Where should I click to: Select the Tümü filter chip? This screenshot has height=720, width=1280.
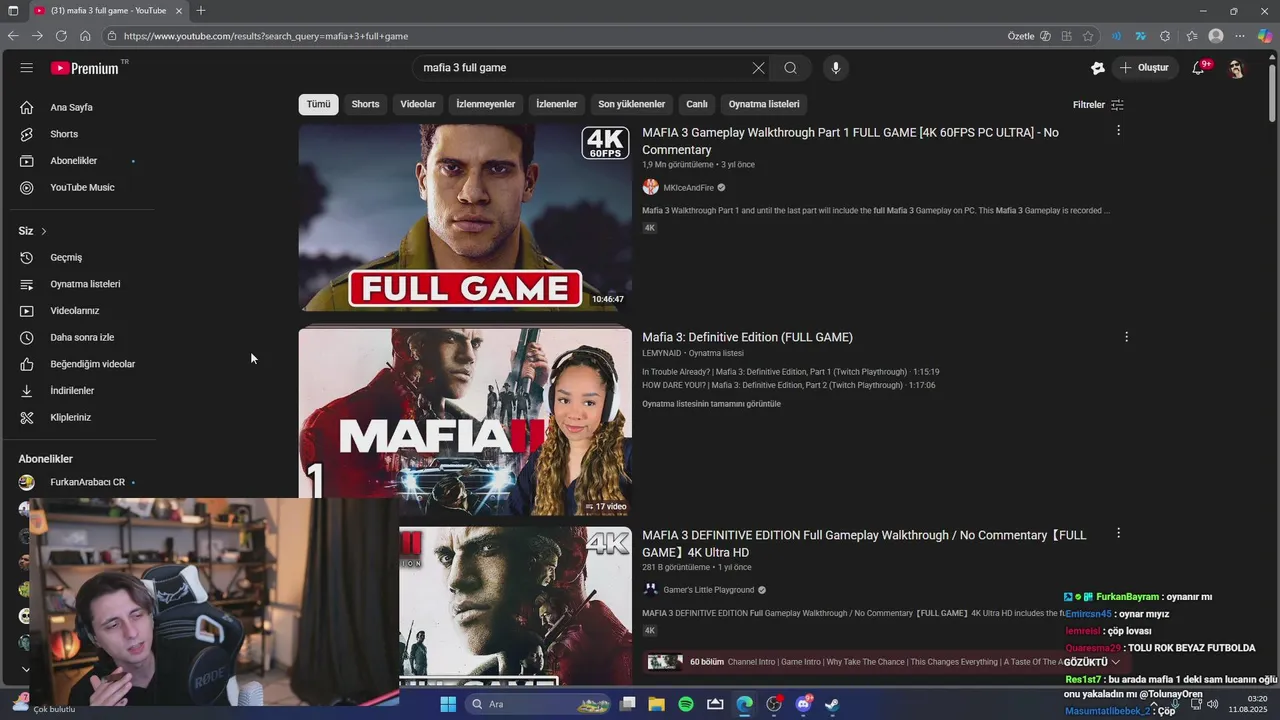pyautogui.click(x=318, y=104)
